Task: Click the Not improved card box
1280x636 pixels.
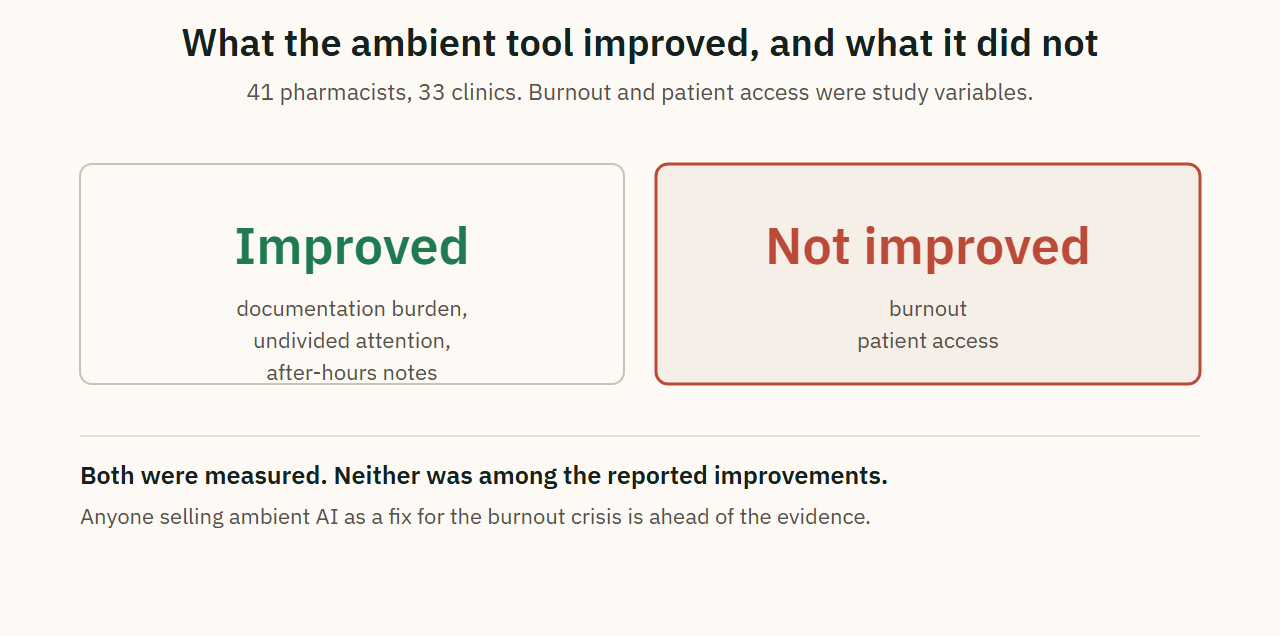Action: tap(928, 274)
